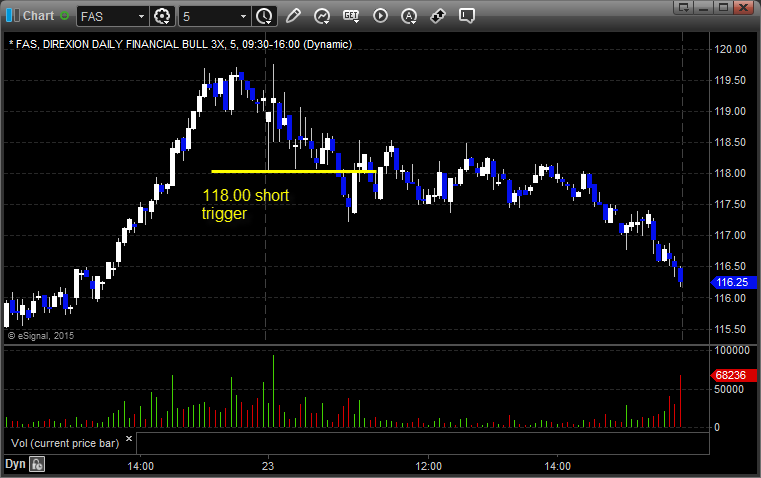761x478 pixels.
Task: Click the FAS Direxion chart title text
Action: coord(180,44)
